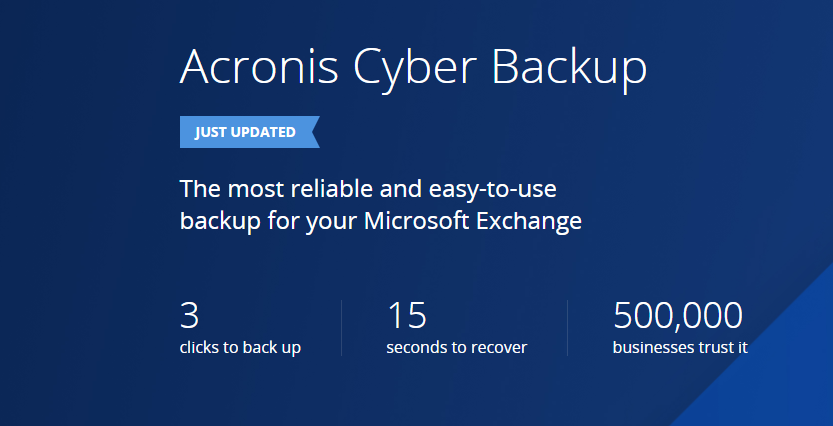Click the word Acronis in the title
The height and width of the screenshot is (426, 833).
263,67
